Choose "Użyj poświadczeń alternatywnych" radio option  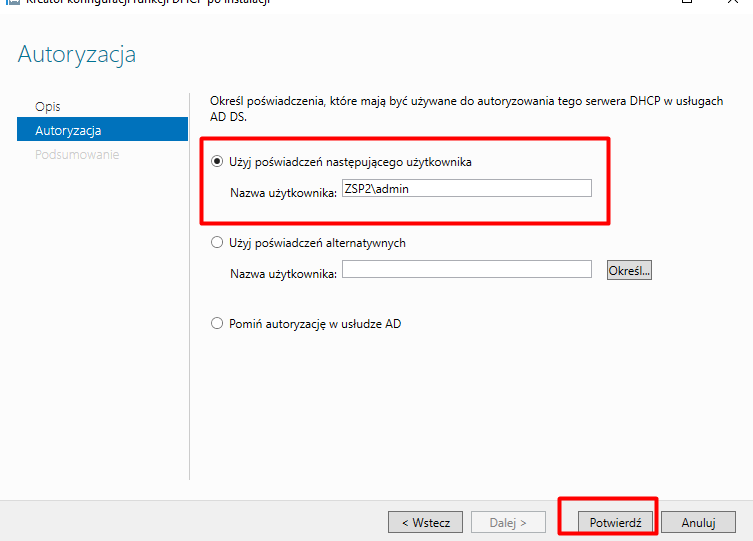[217, 242]
